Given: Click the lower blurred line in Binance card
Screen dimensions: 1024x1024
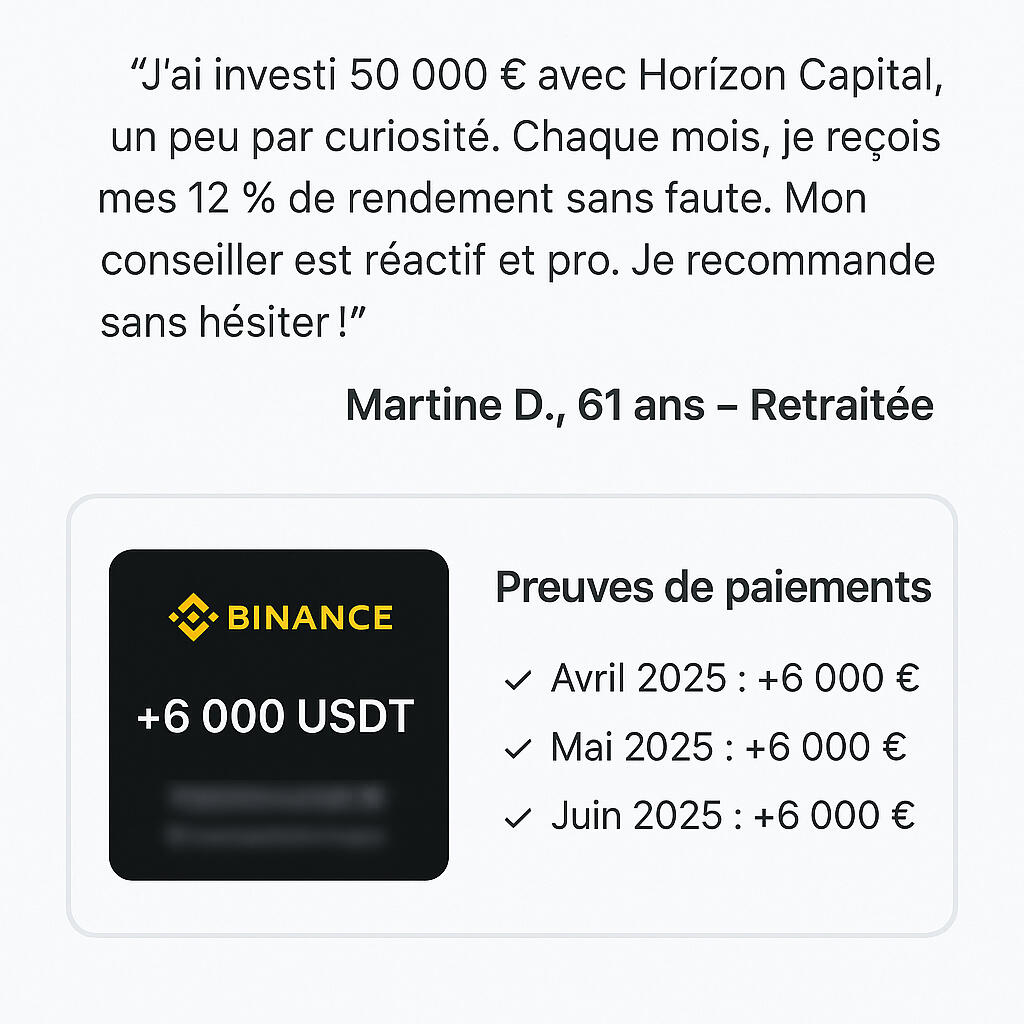Looking at the screenshot, I should (x=275, y=835).
